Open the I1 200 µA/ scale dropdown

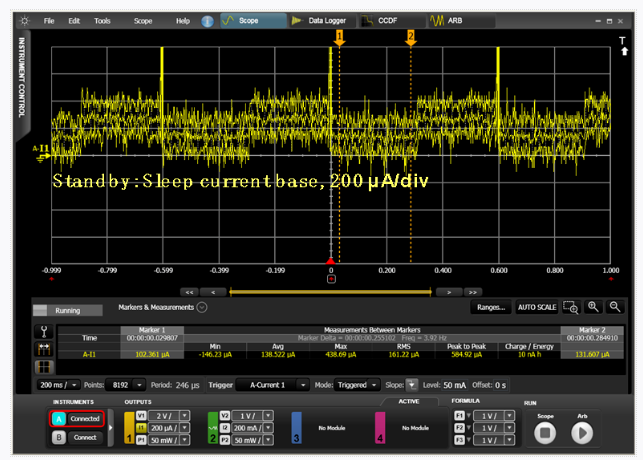185,428
